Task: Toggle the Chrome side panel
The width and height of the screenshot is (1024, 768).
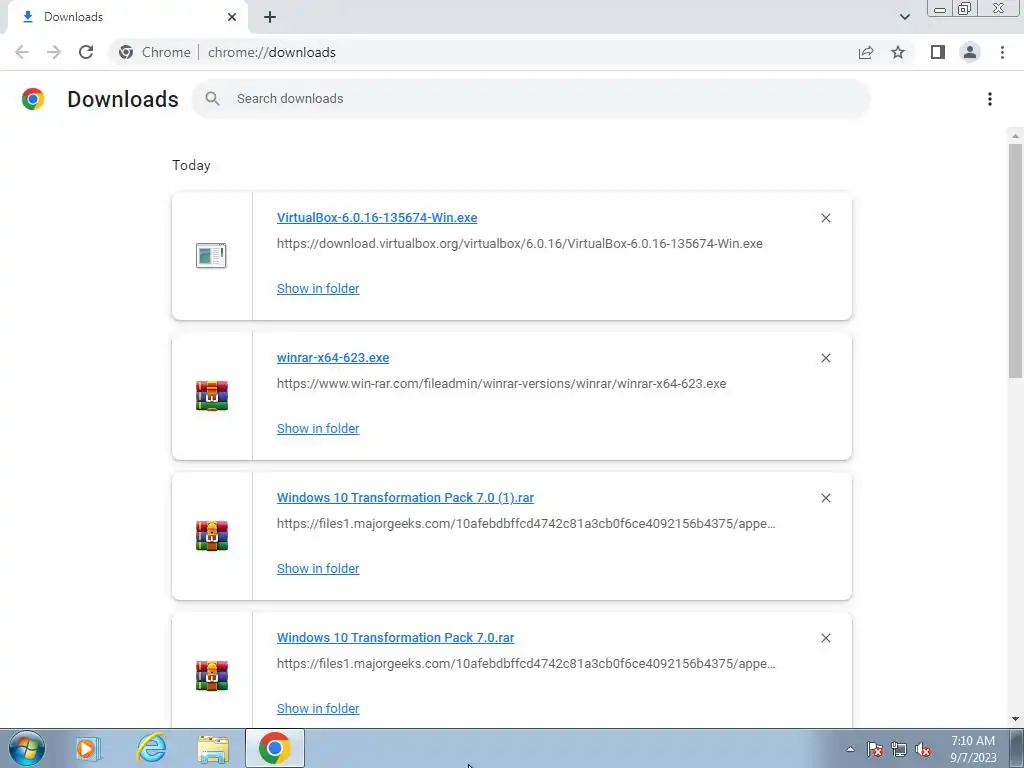Action: [938, 52]
